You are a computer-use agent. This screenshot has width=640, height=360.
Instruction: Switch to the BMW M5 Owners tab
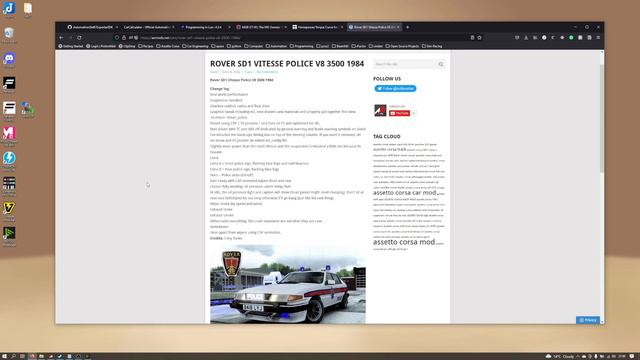click(x=260, y=27)
